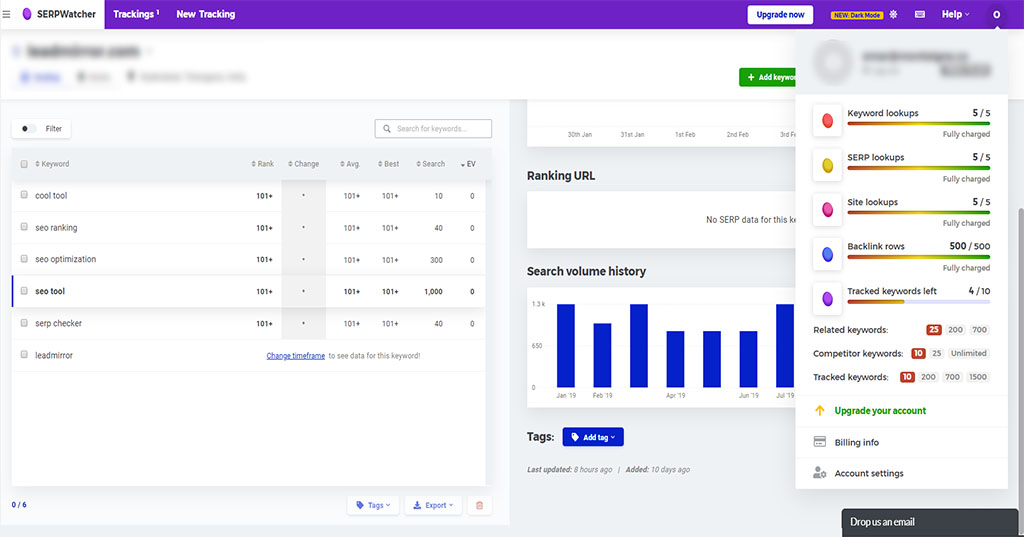
Task: Click the Jan '19 search volume bar
Action: pos(566,346)
